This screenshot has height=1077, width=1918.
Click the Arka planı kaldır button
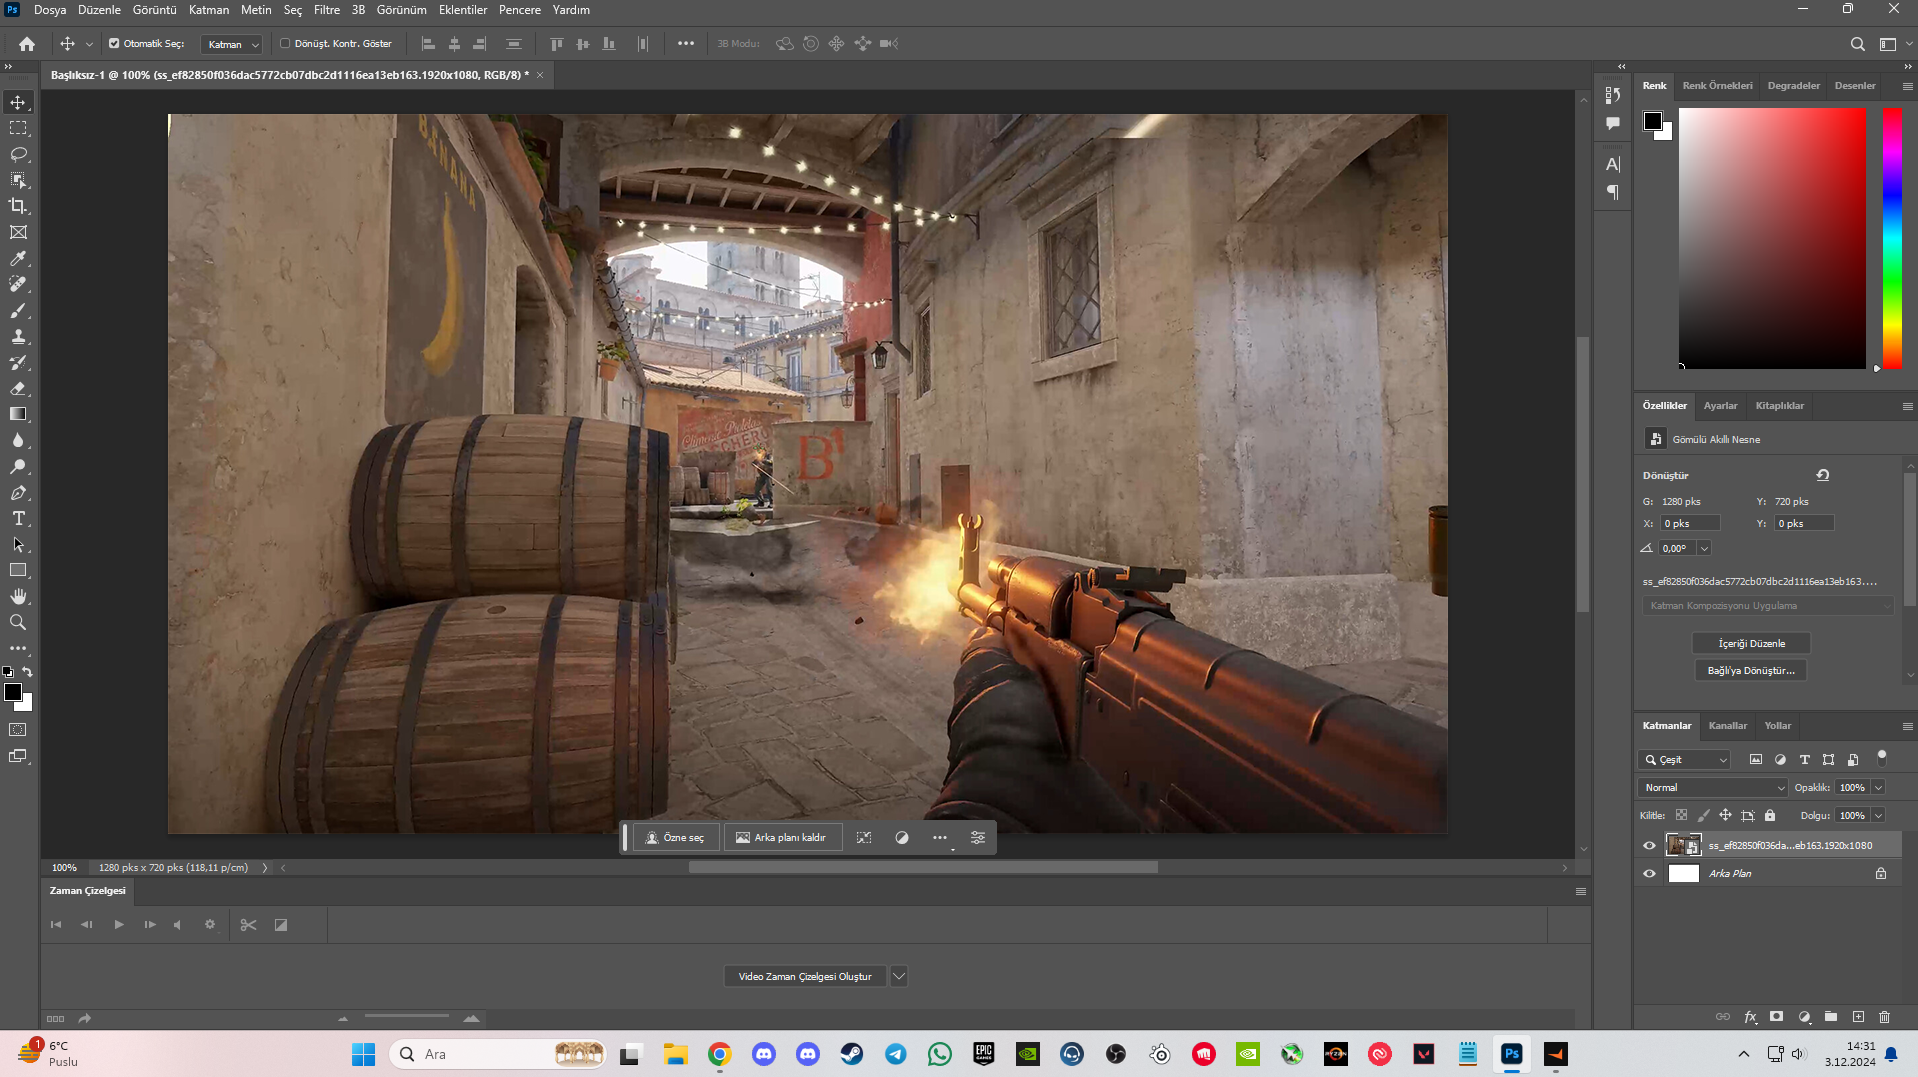781,838
